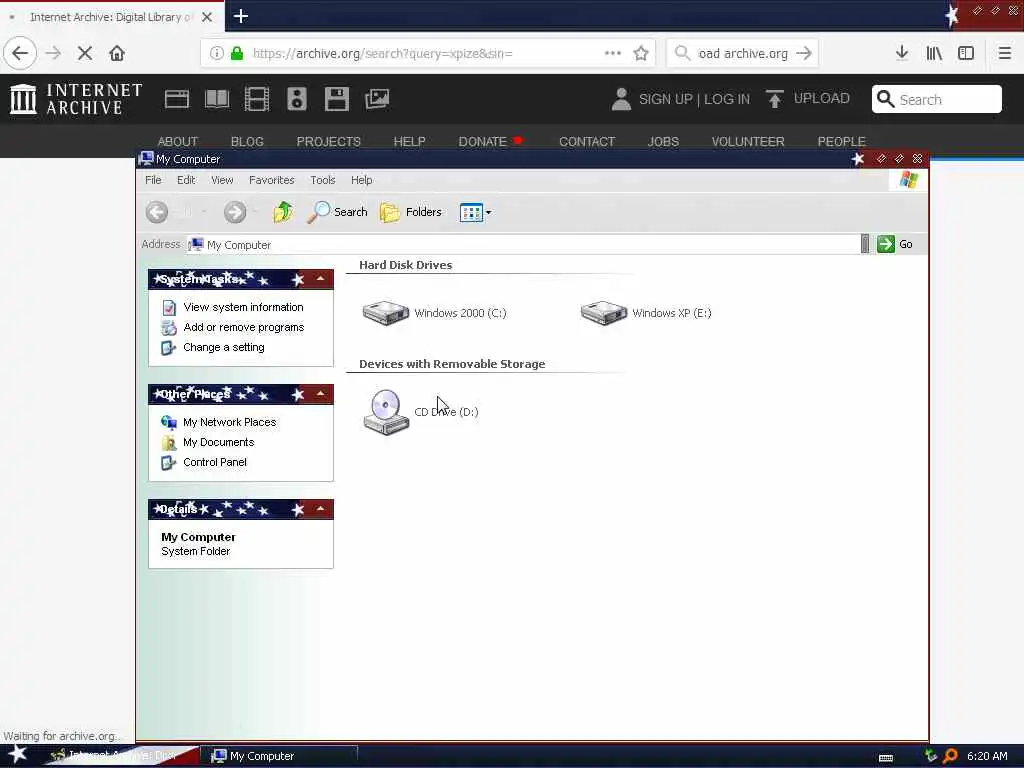The image size is (1024, 768).
Task: Open the Favorites menu in My Computer
Action: point(272,180)
